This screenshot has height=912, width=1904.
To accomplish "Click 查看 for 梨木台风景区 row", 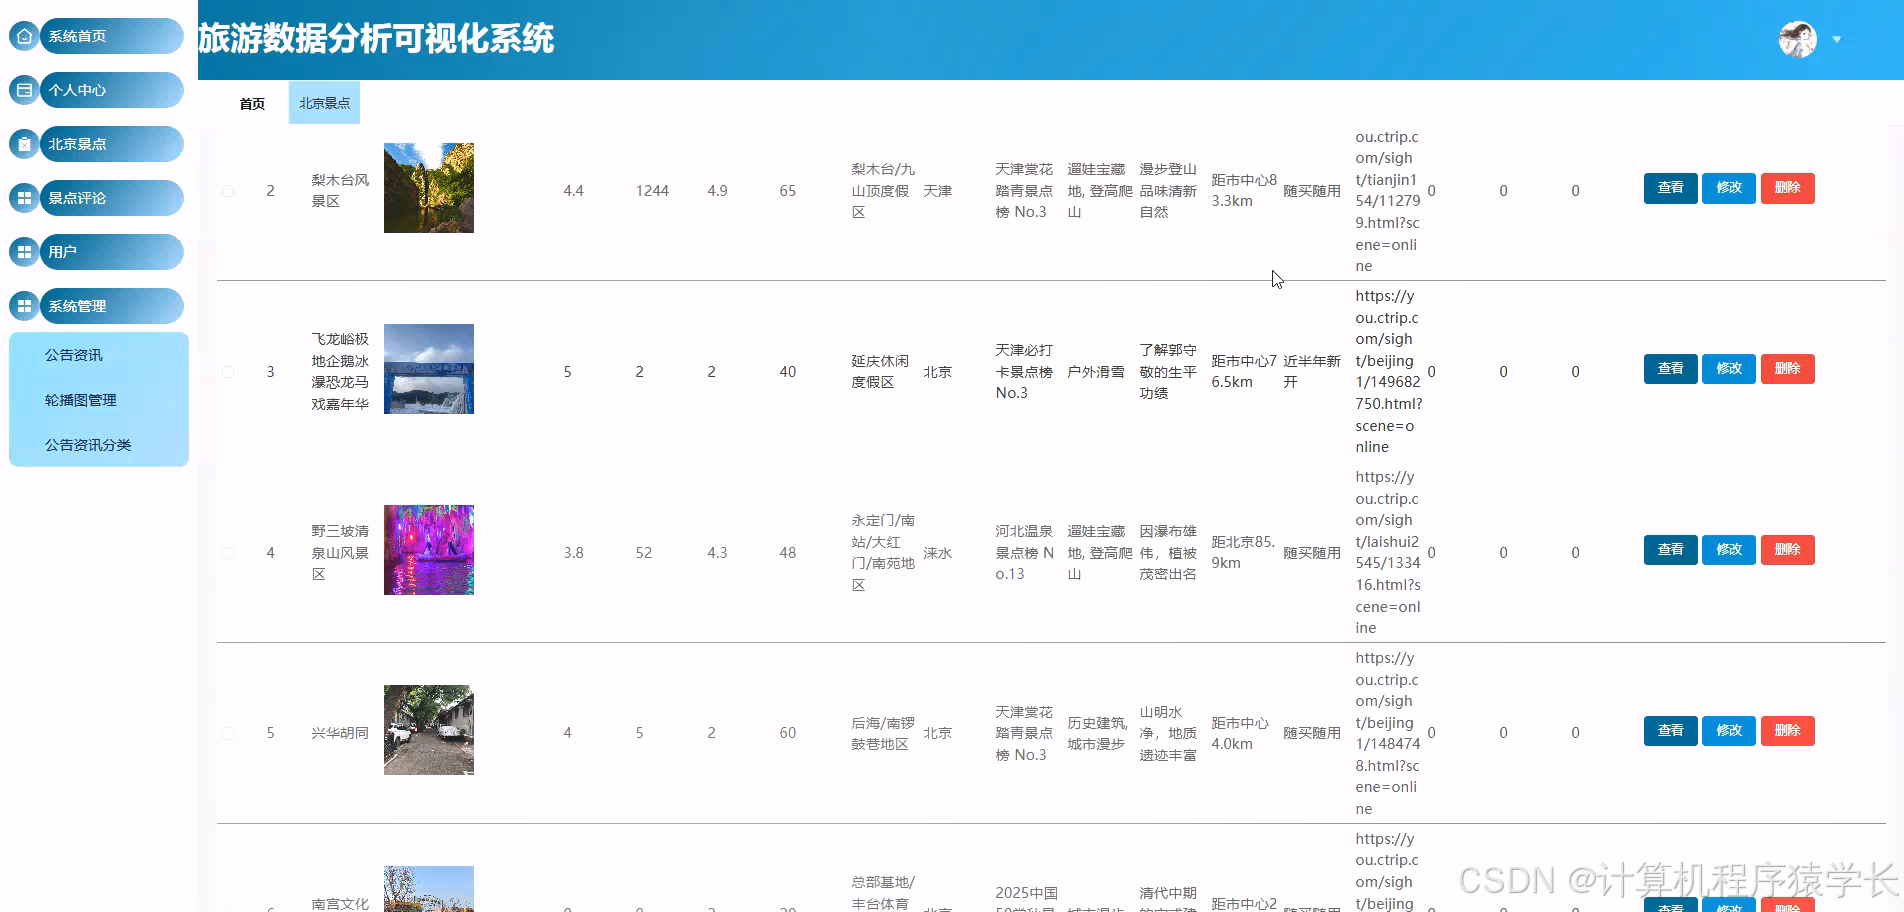I will click(1670, 188).
